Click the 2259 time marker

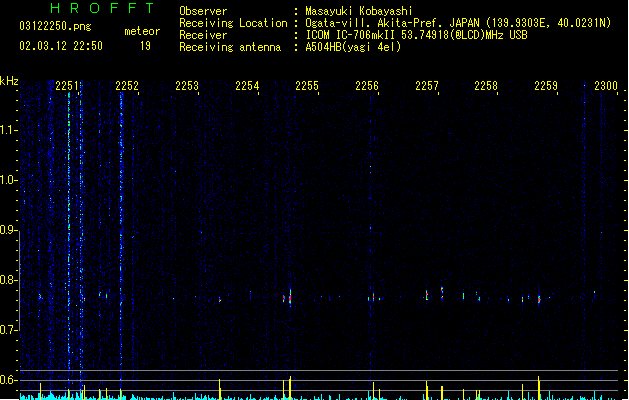[x=546, y=86]
